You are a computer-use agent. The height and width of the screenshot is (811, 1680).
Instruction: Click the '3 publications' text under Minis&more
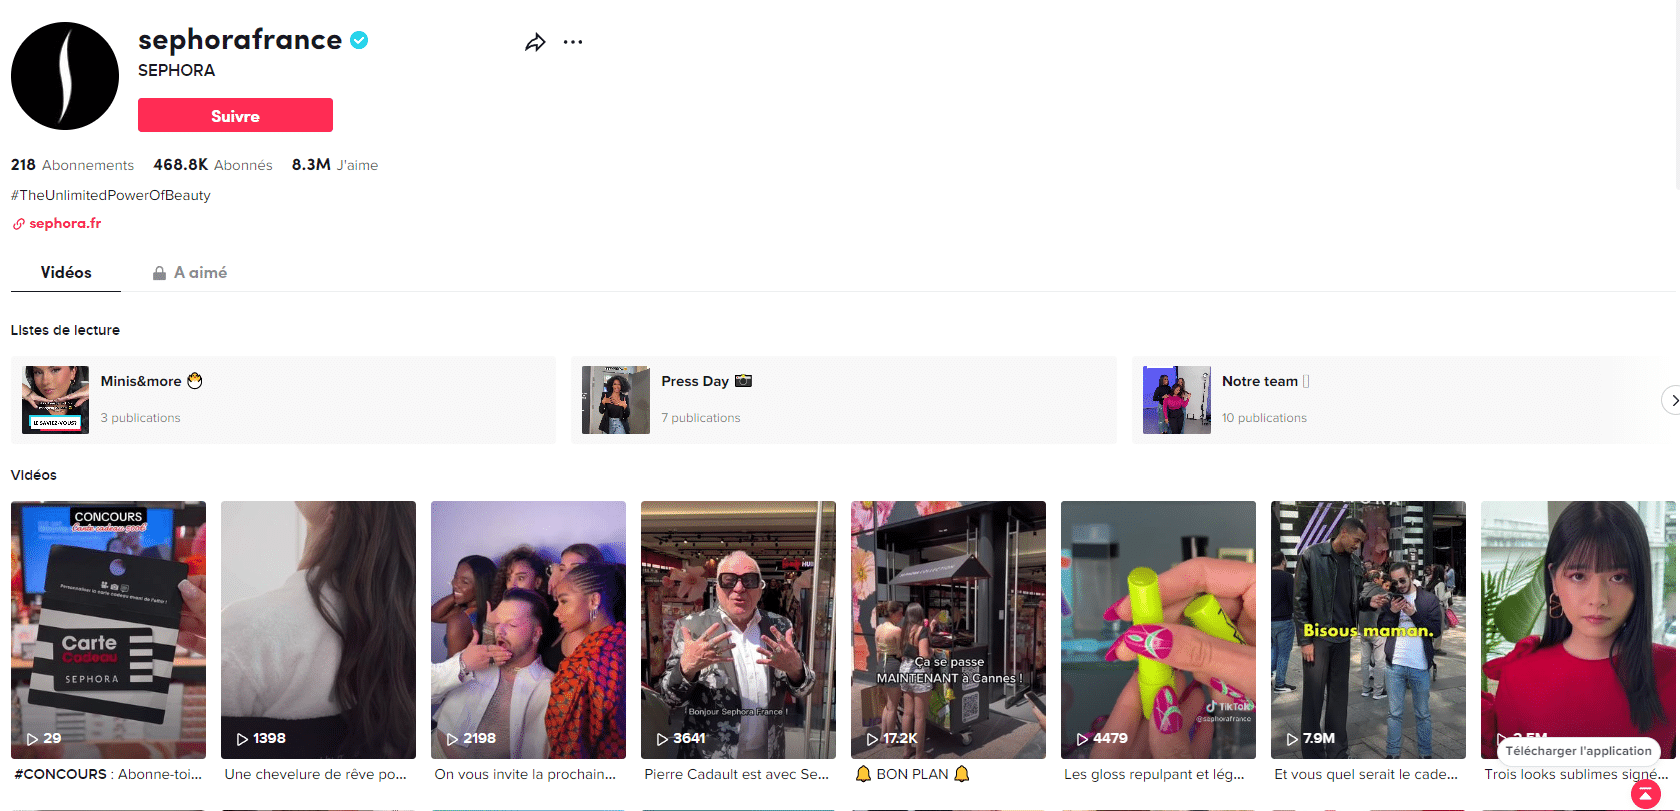tap(140, 418)
